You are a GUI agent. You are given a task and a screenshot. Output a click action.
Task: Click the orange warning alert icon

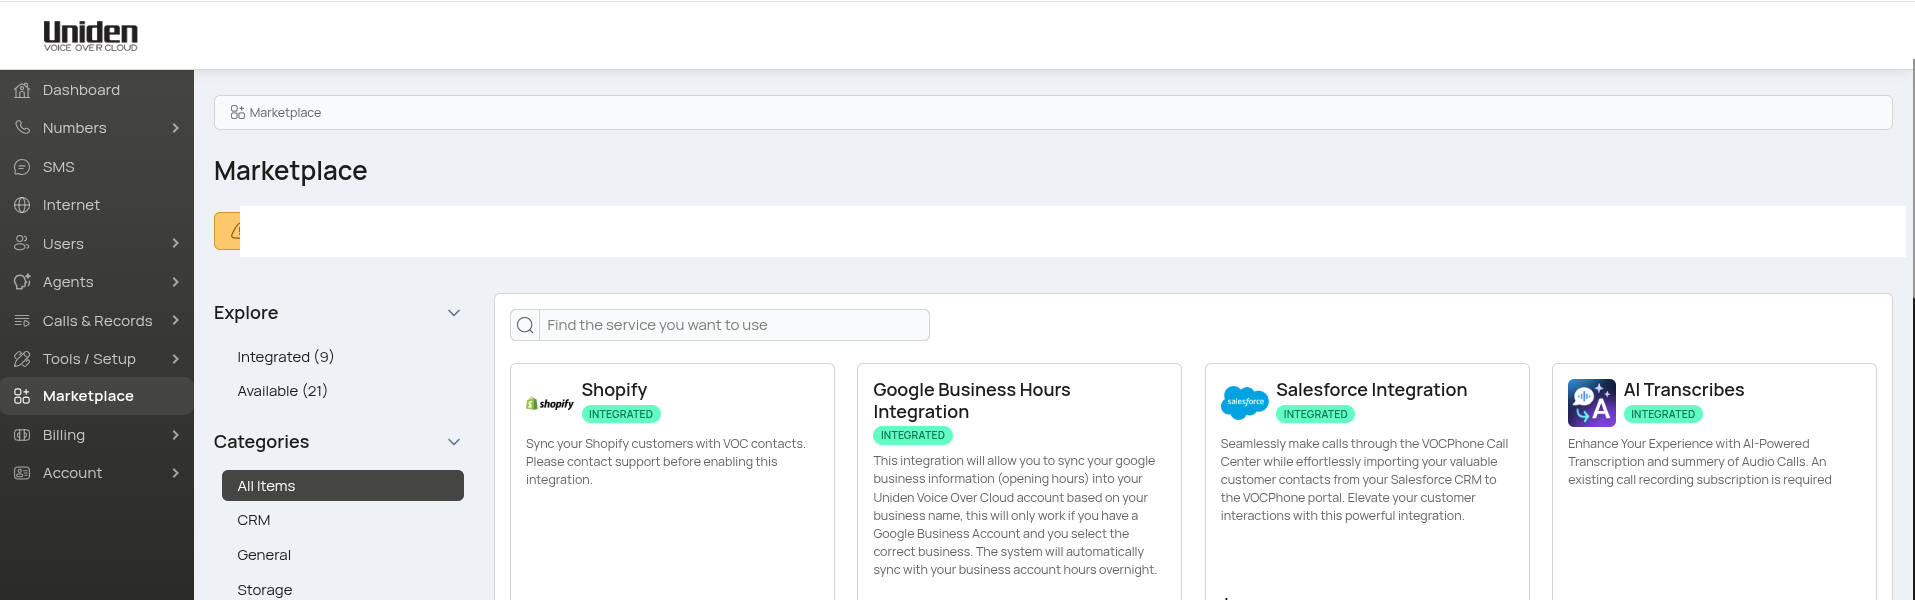[234, 231]
